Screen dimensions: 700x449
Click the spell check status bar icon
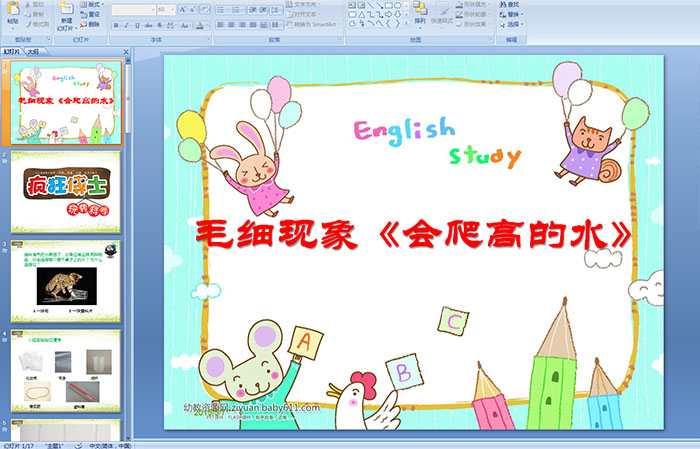pos(78,445)
